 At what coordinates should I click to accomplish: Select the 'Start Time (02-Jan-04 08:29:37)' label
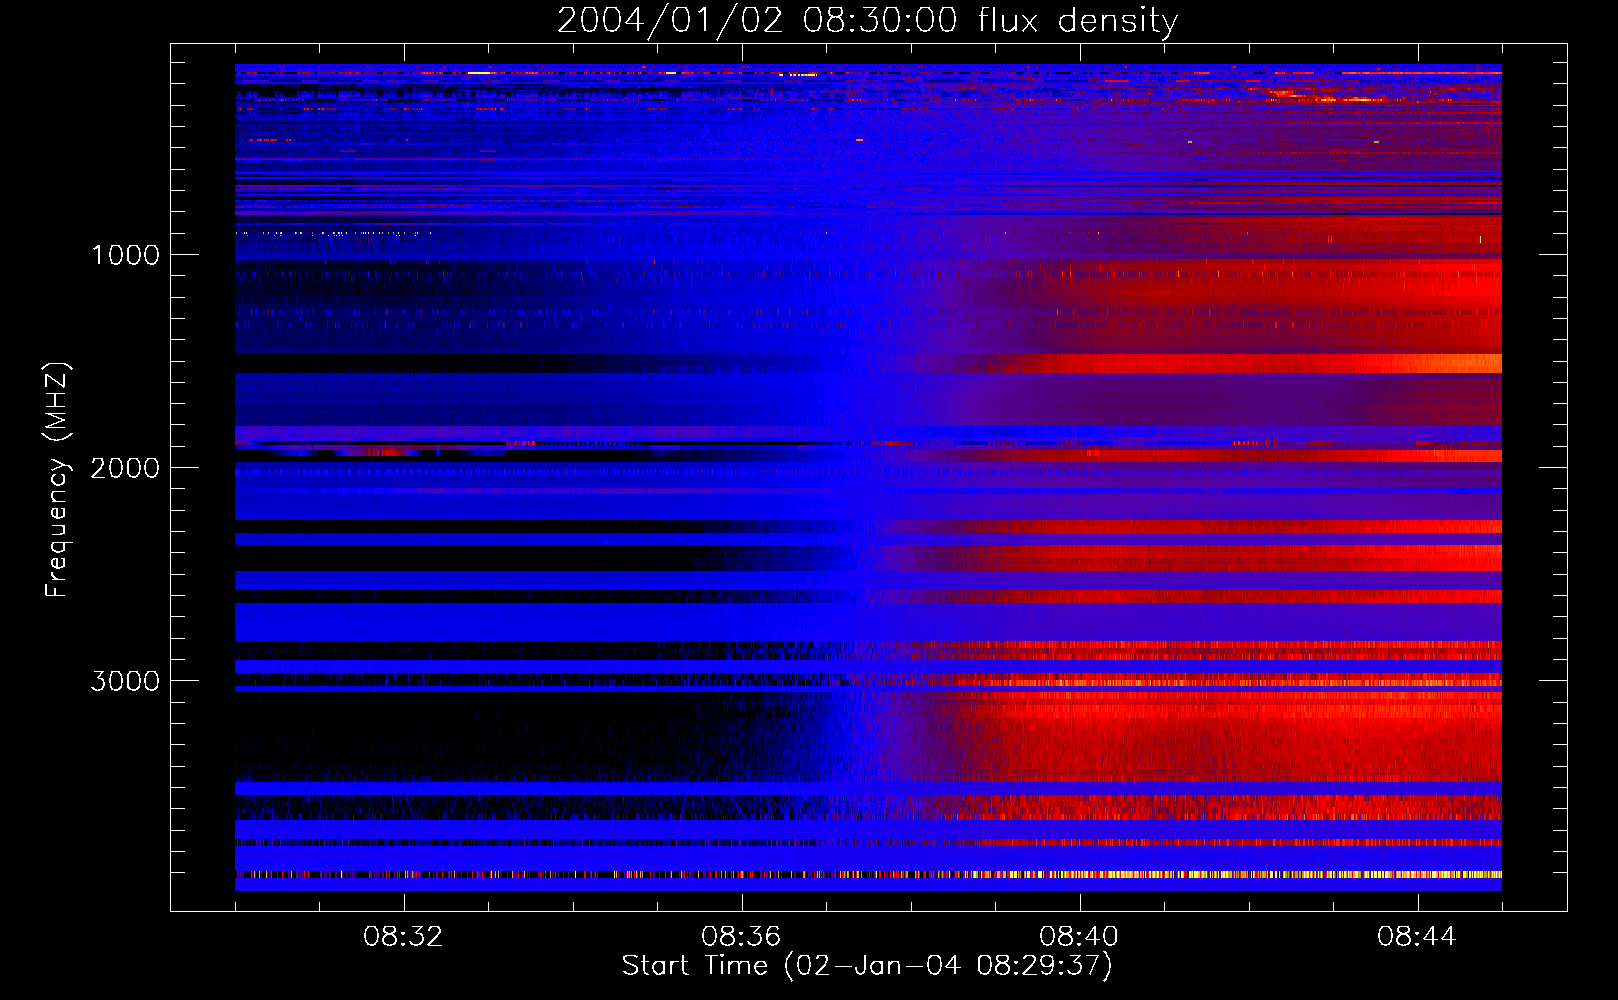(867, 966)
